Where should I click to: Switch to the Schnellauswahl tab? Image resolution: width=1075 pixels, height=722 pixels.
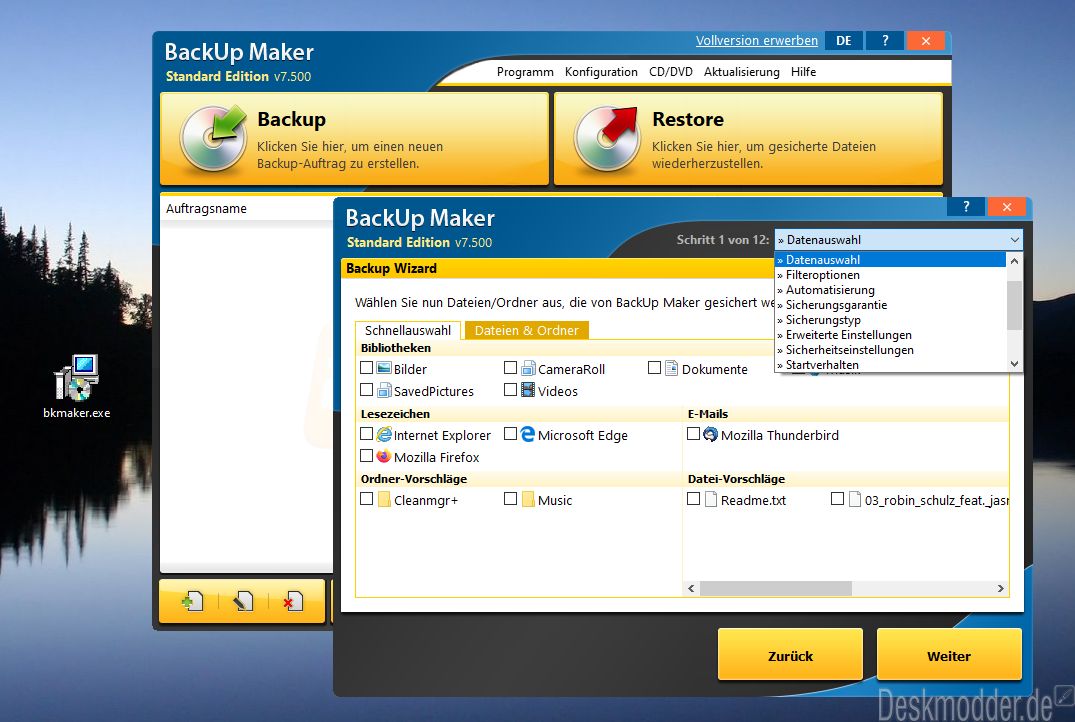click(408, 330)
